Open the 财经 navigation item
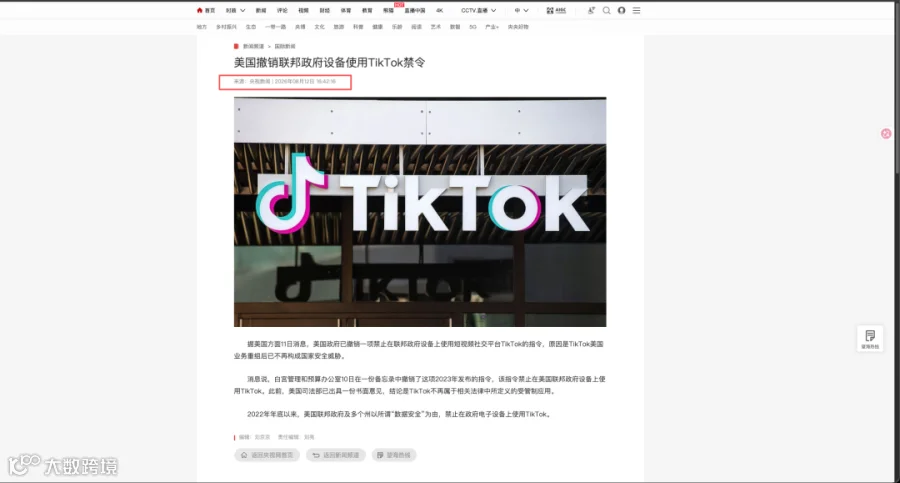This screenshot has height=483, width=900. tap(325, 10)
